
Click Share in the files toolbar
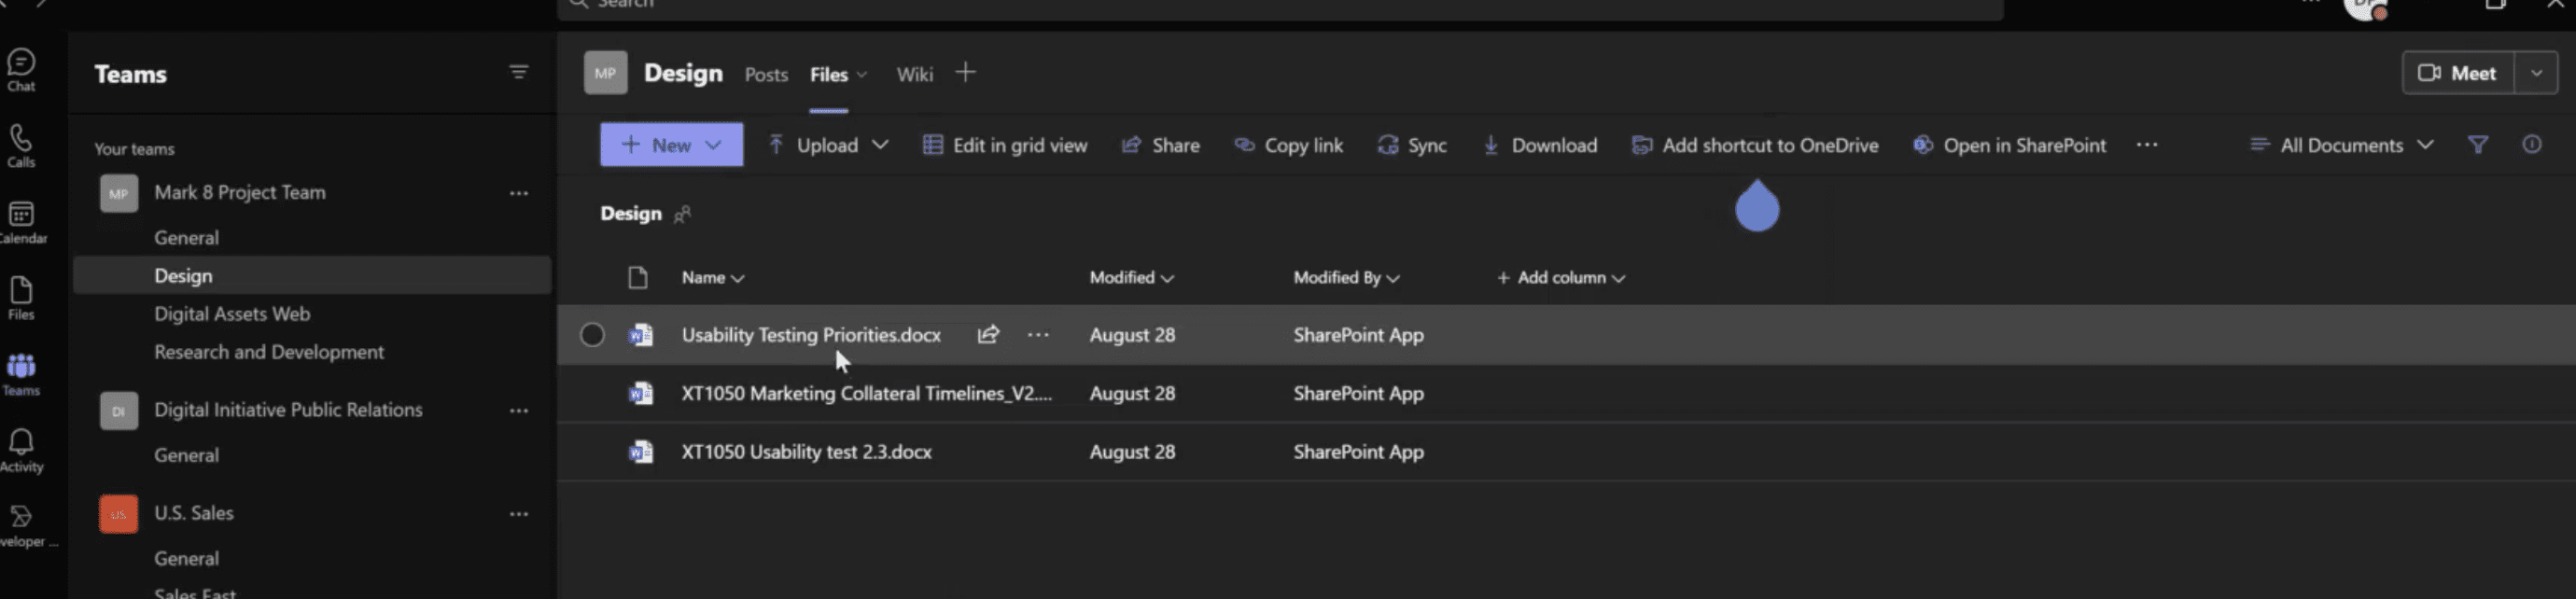[1160, 145]
